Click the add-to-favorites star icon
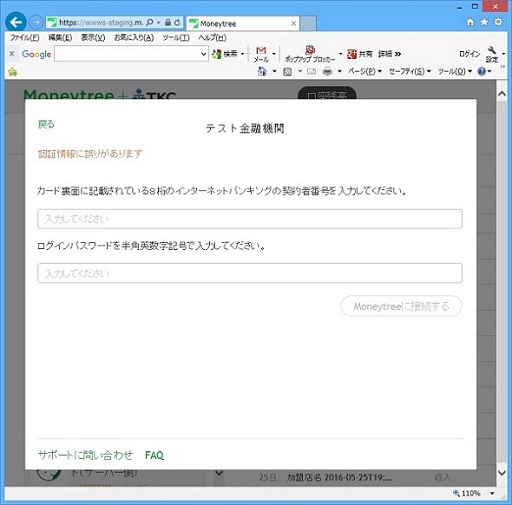Screen dimensions: 512x505 tap(13, 71)
